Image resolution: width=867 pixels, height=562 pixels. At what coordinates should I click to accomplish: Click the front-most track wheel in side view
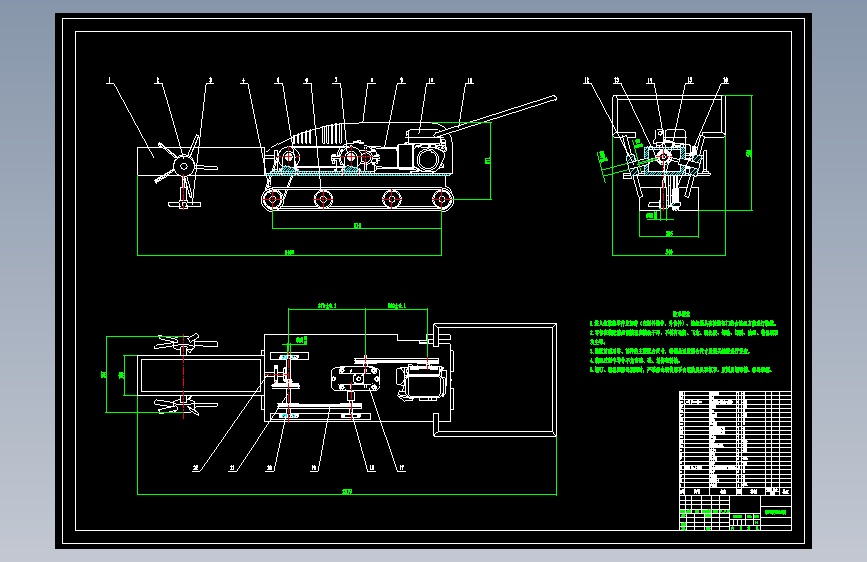272,198
